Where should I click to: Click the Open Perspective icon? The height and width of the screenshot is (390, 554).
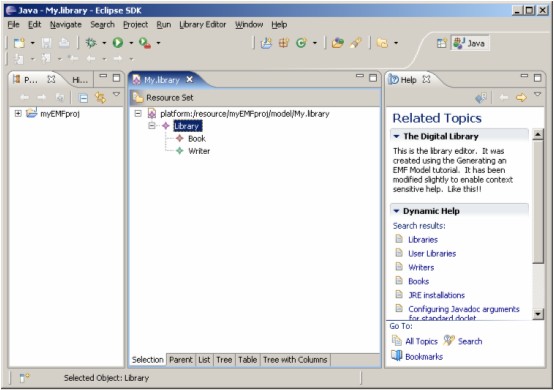(x=442, y=43)
